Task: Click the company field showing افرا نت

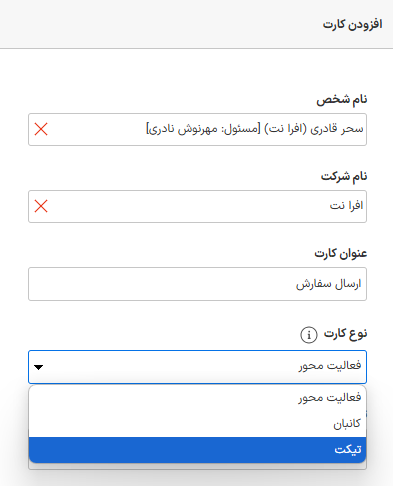Action: 197,206
